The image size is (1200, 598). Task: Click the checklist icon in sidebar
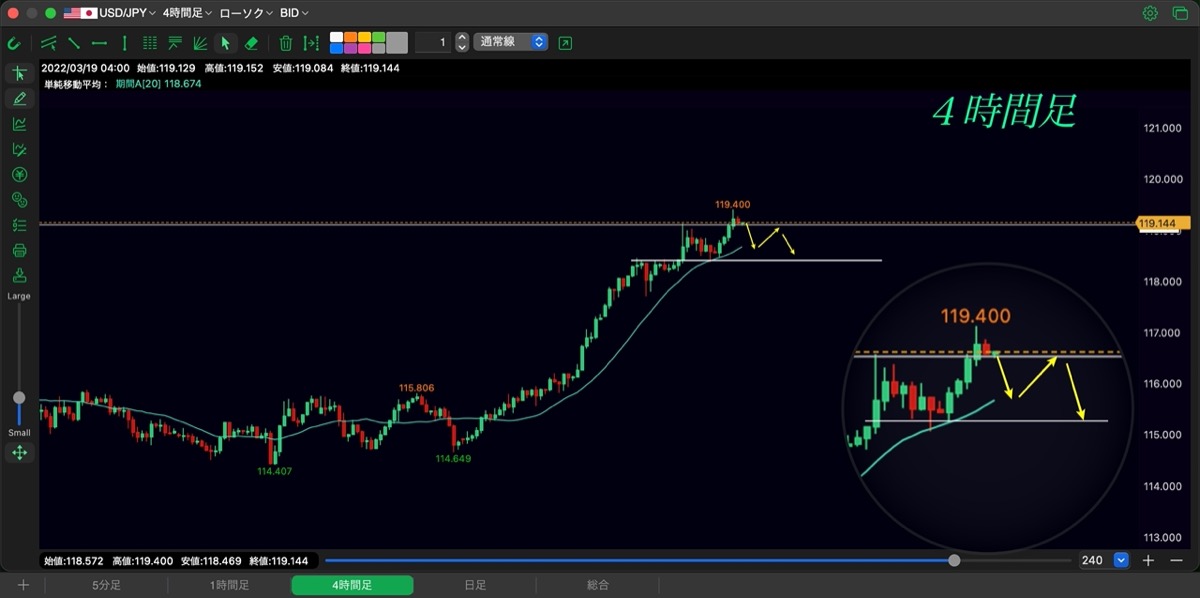(x=19, y=225)
